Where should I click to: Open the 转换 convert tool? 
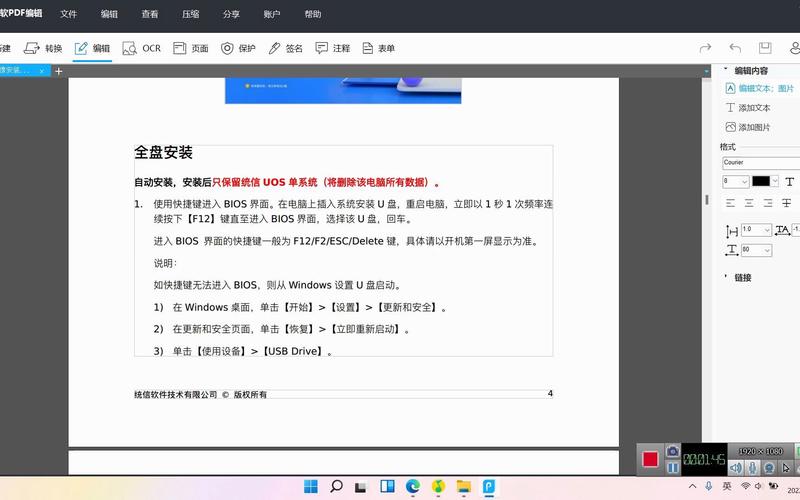coord(43,48)
